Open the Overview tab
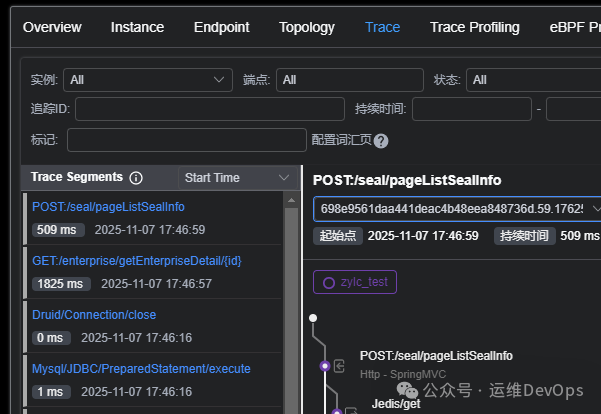 point(52,27)
